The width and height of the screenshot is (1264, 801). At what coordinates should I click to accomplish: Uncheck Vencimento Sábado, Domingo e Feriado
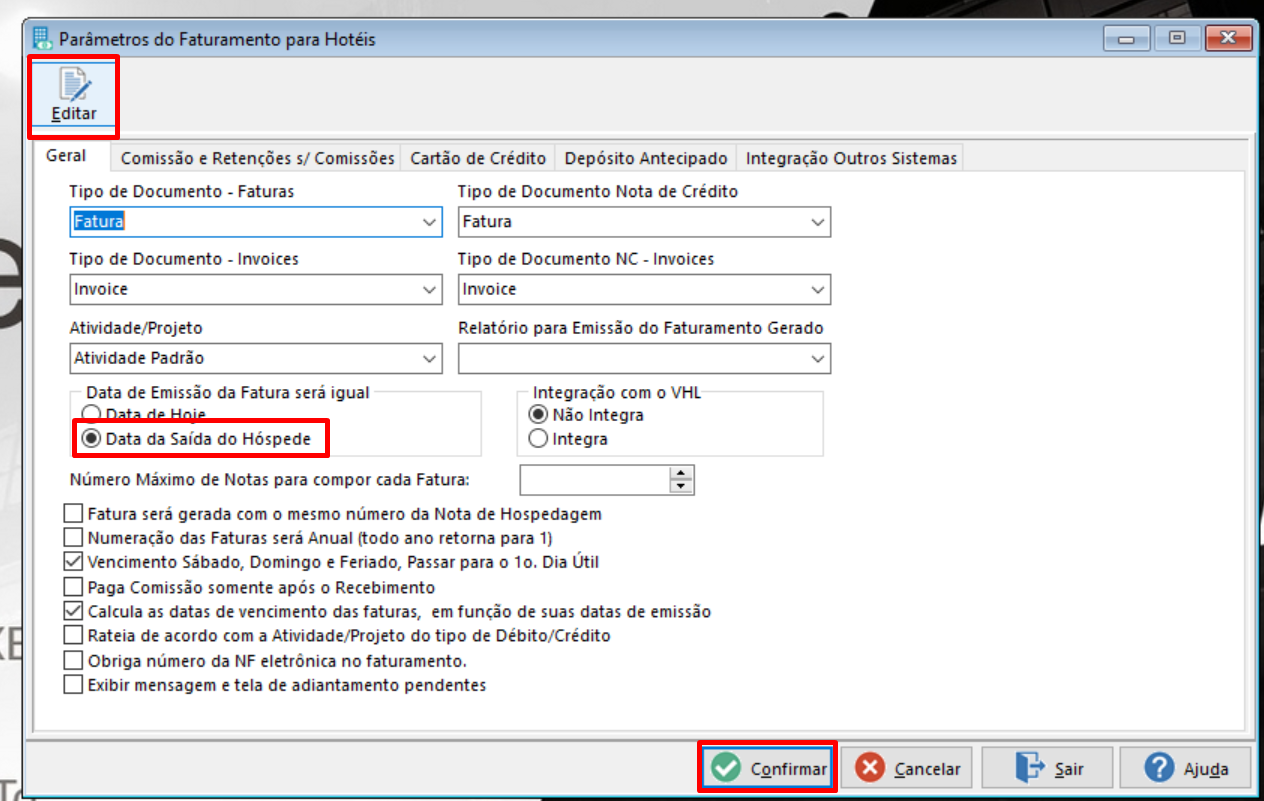(73, 562)
